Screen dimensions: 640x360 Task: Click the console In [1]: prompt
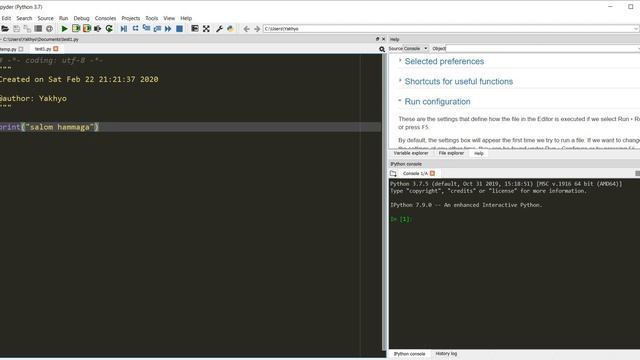(x=401, y=219)
